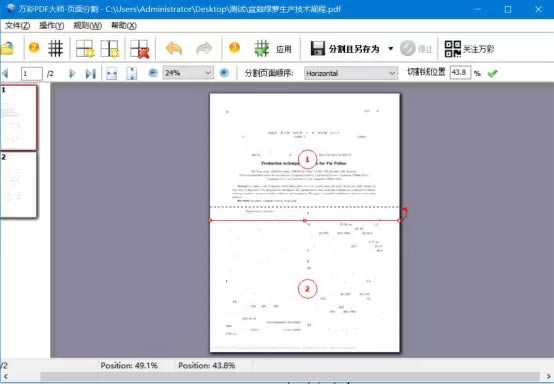Viewport: 554px width, 384px height.
Task: Click the QR code icon
Action: click(x=453, y=49)
